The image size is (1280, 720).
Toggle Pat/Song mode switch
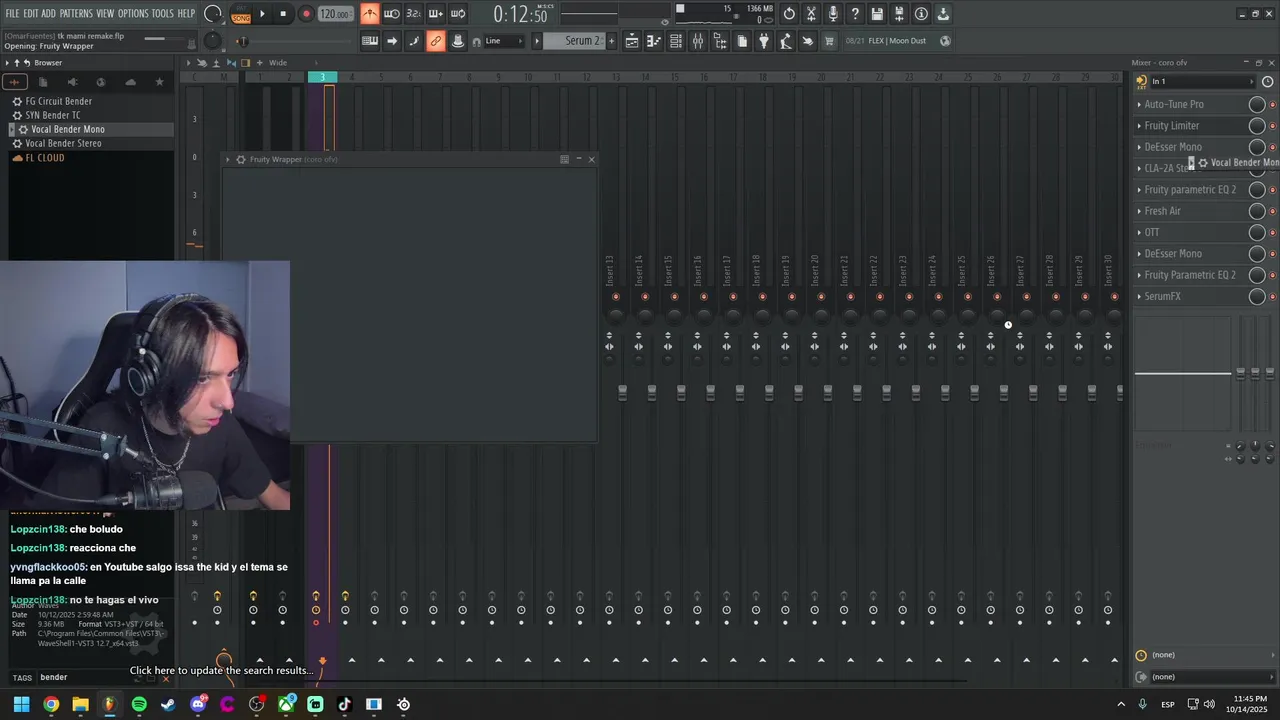[x=241, y=14]
